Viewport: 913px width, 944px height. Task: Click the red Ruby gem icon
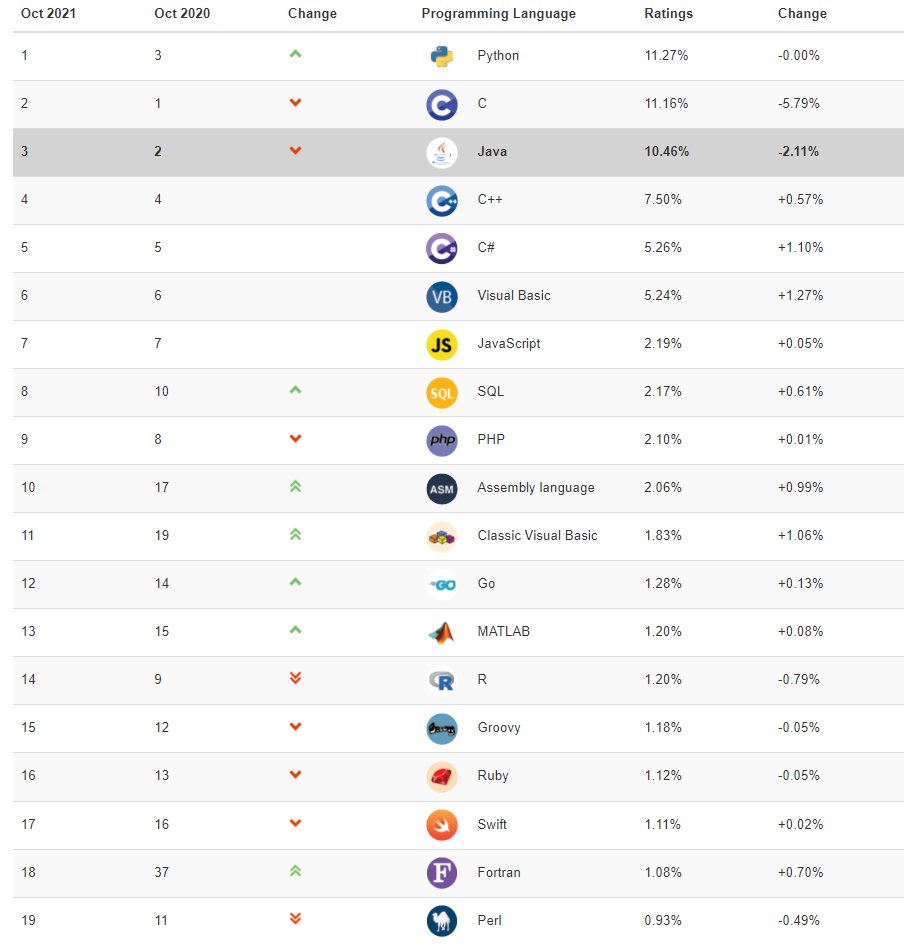point(442,776)
